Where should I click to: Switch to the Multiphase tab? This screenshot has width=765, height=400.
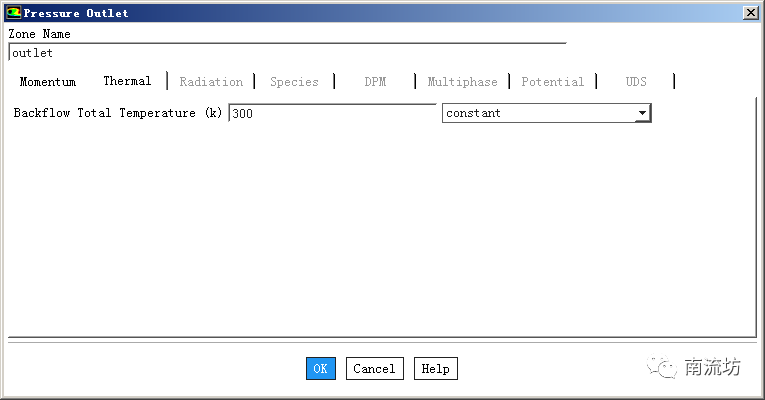(463, 81)
